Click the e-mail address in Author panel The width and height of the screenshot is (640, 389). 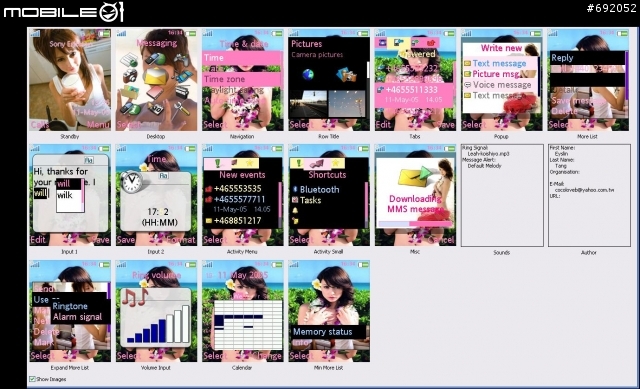coord(584,190)
